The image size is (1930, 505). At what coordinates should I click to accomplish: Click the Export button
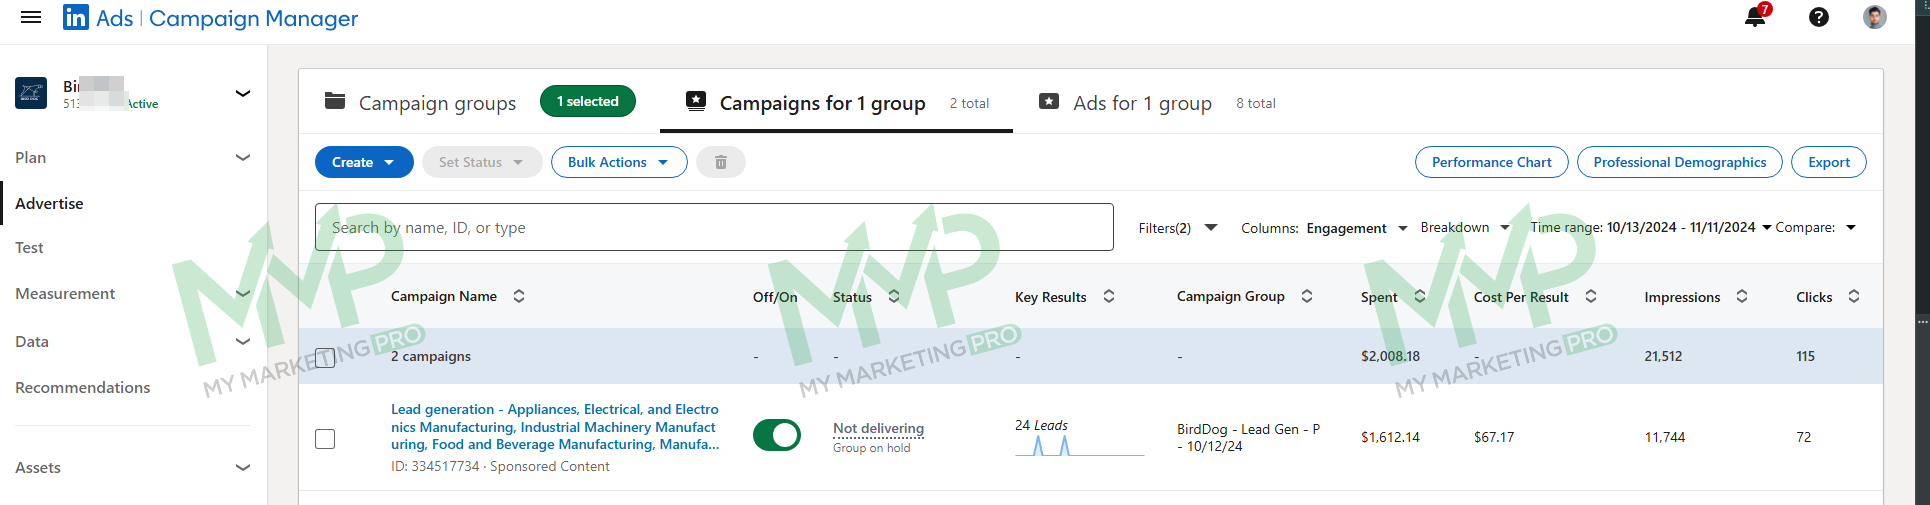coord(1829,162)
